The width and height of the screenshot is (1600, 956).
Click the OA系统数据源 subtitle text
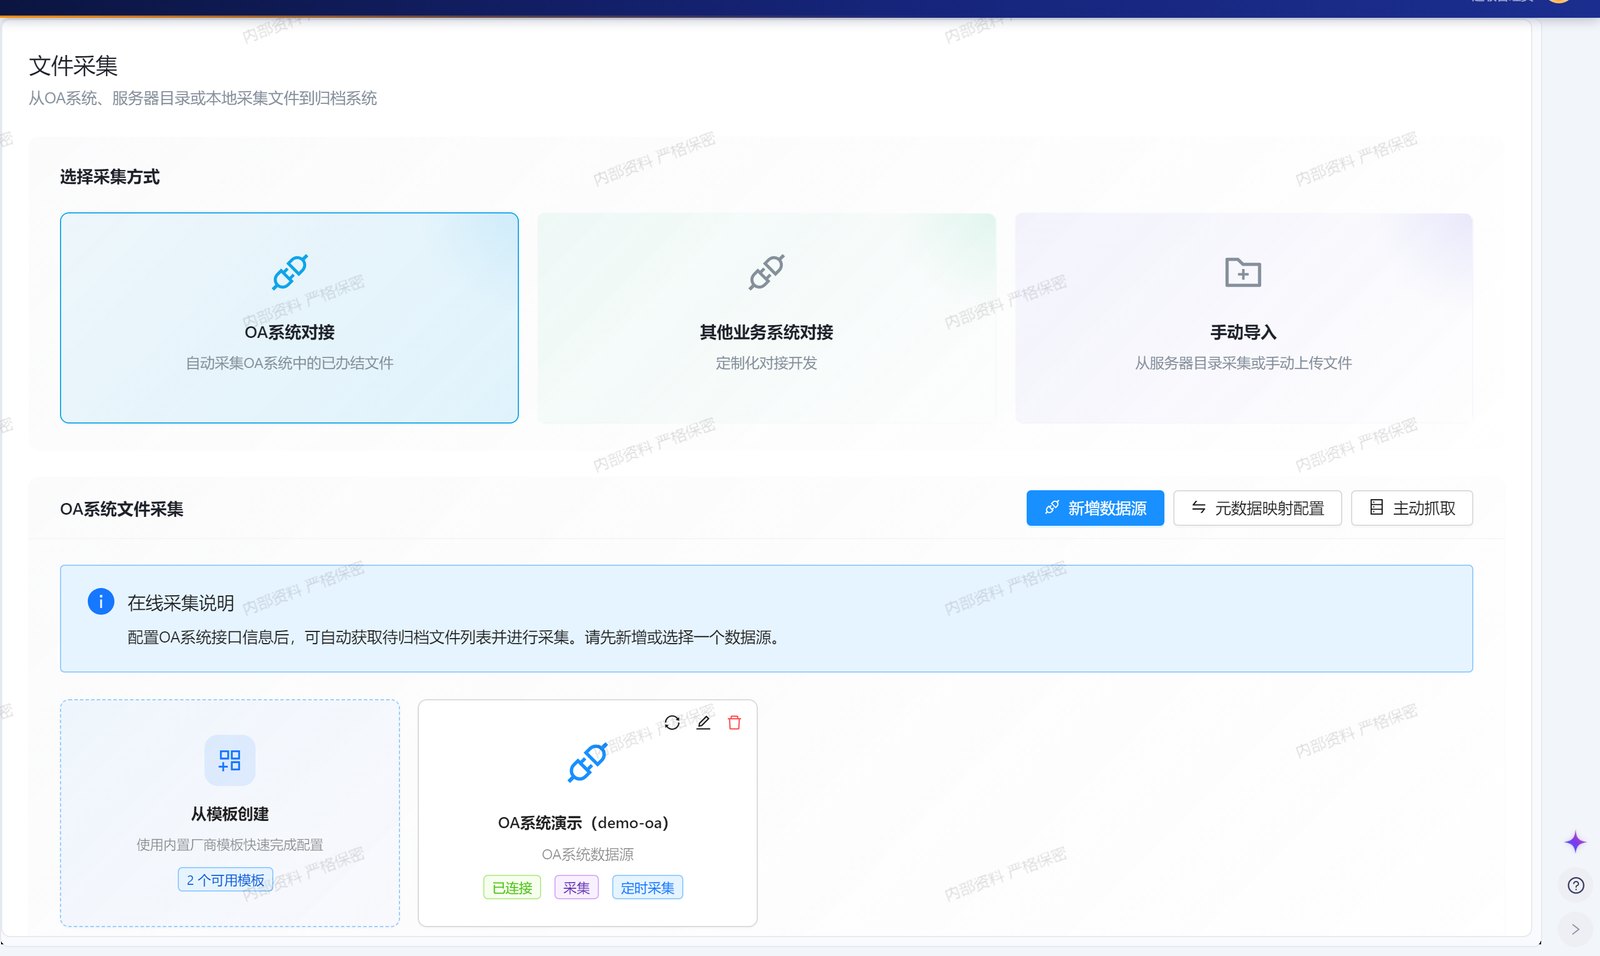[x=588, y=855]
